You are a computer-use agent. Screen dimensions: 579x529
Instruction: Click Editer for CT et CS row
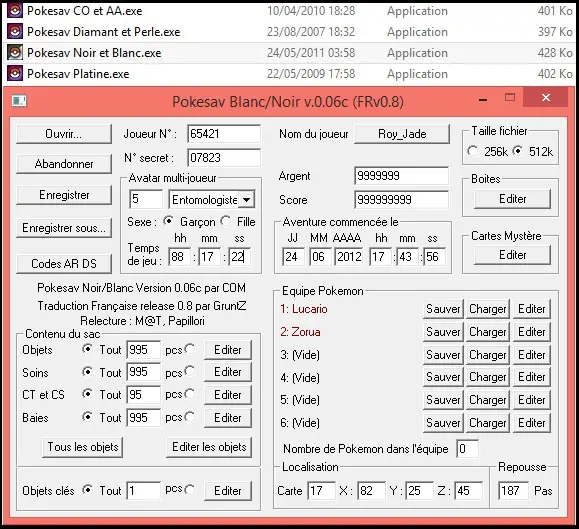pyautogui.click(x=228, y=395)
